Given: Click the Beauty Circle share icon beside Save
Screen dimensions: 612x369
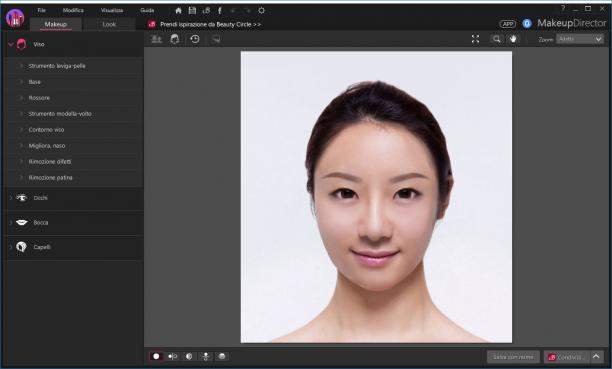Looking at the screenshot, I should point(206,11).
